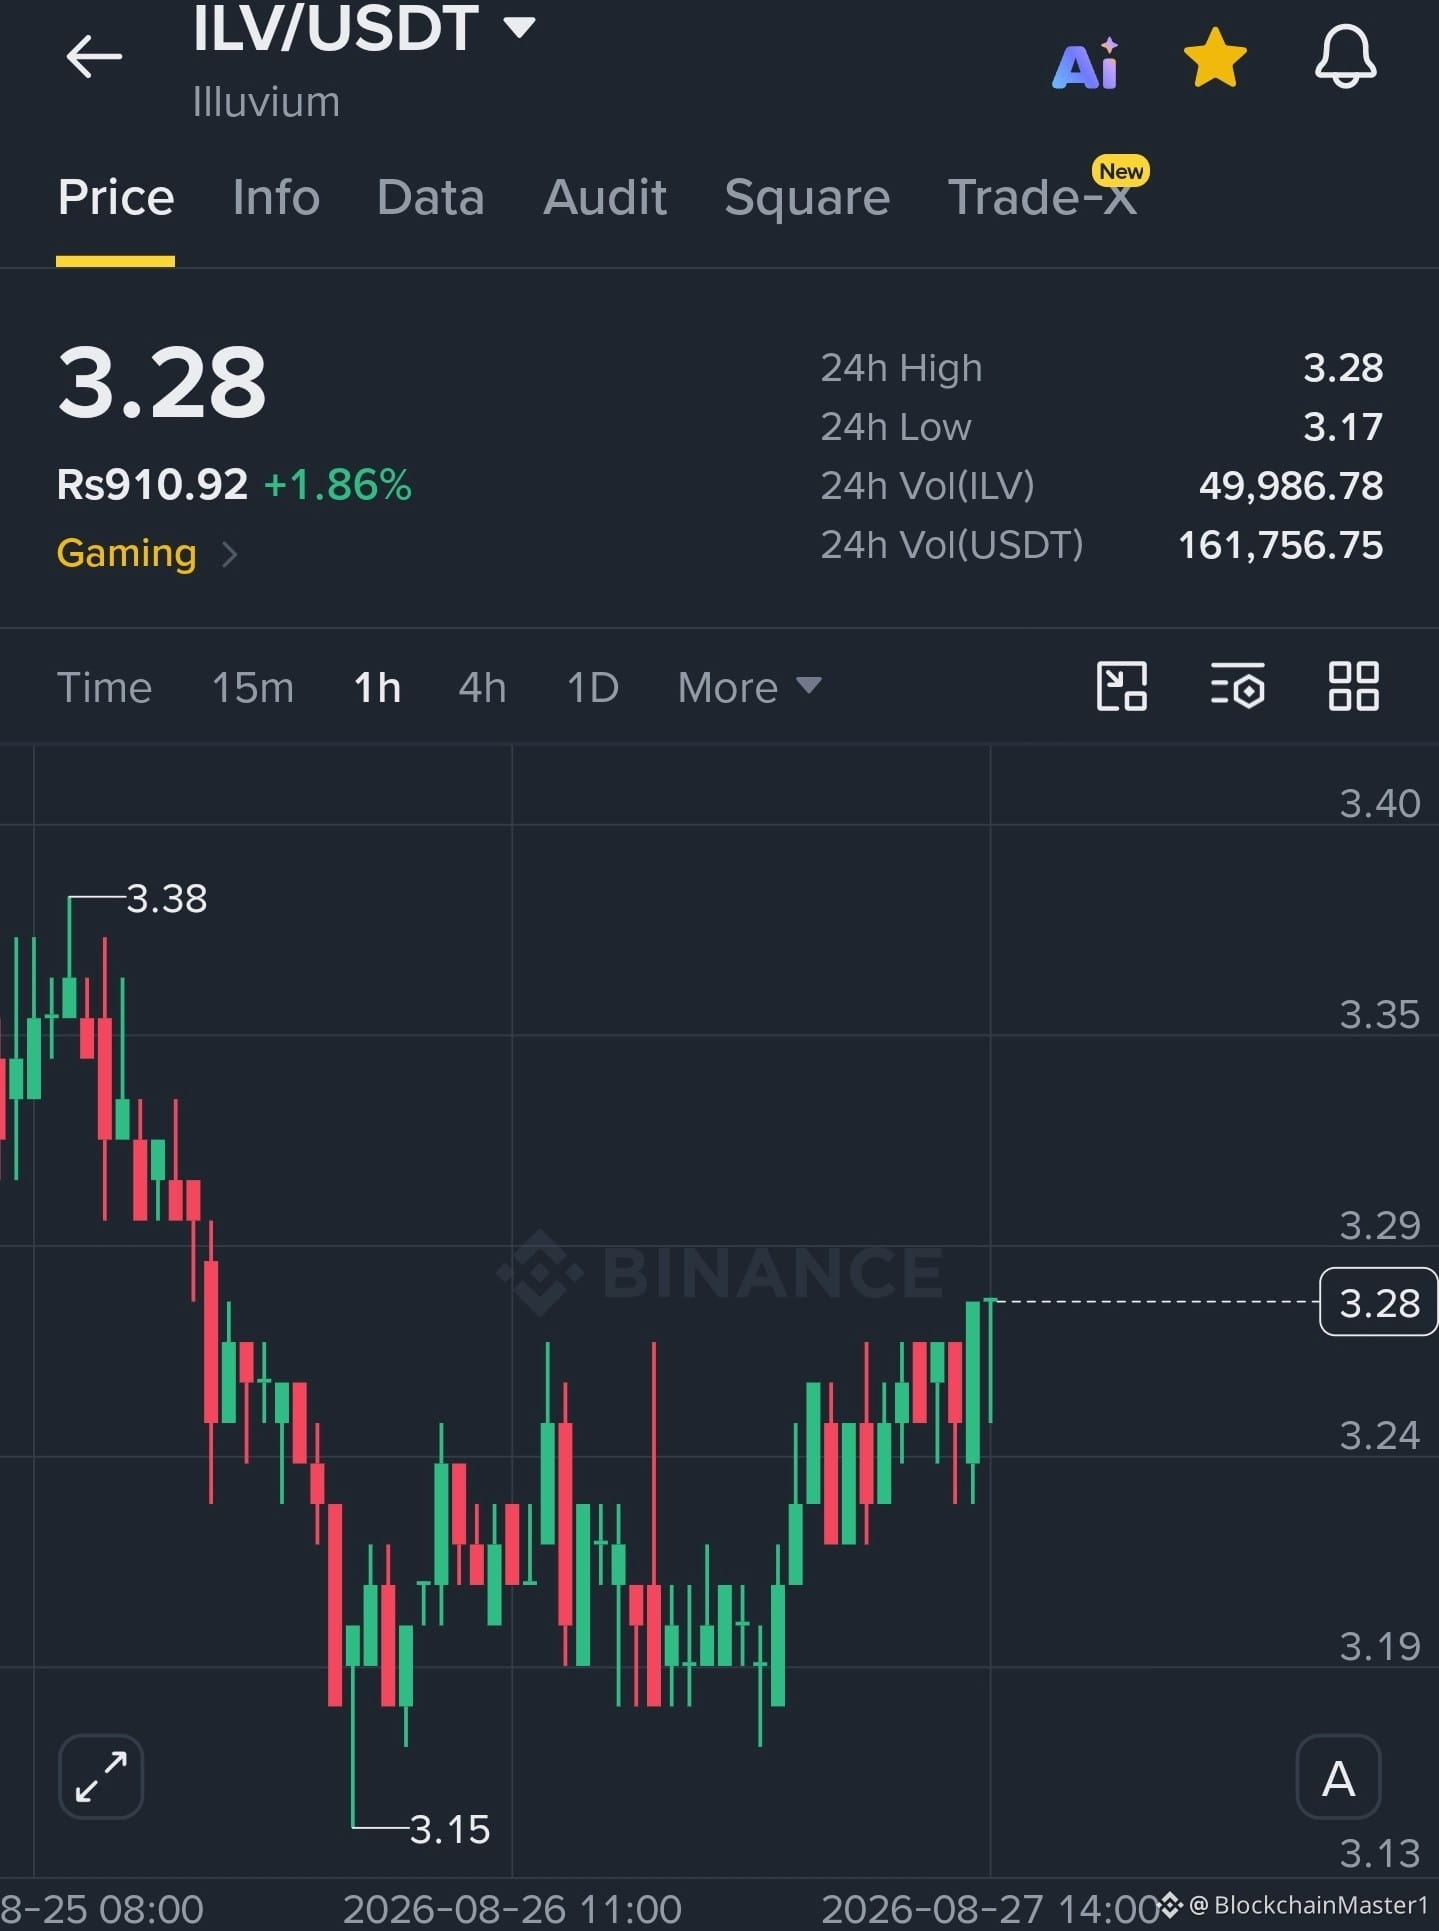This screenshot has width=1439, height=1931.
Task: Open the chart indicator settings icon
Action: click(x=1238, y=686)
